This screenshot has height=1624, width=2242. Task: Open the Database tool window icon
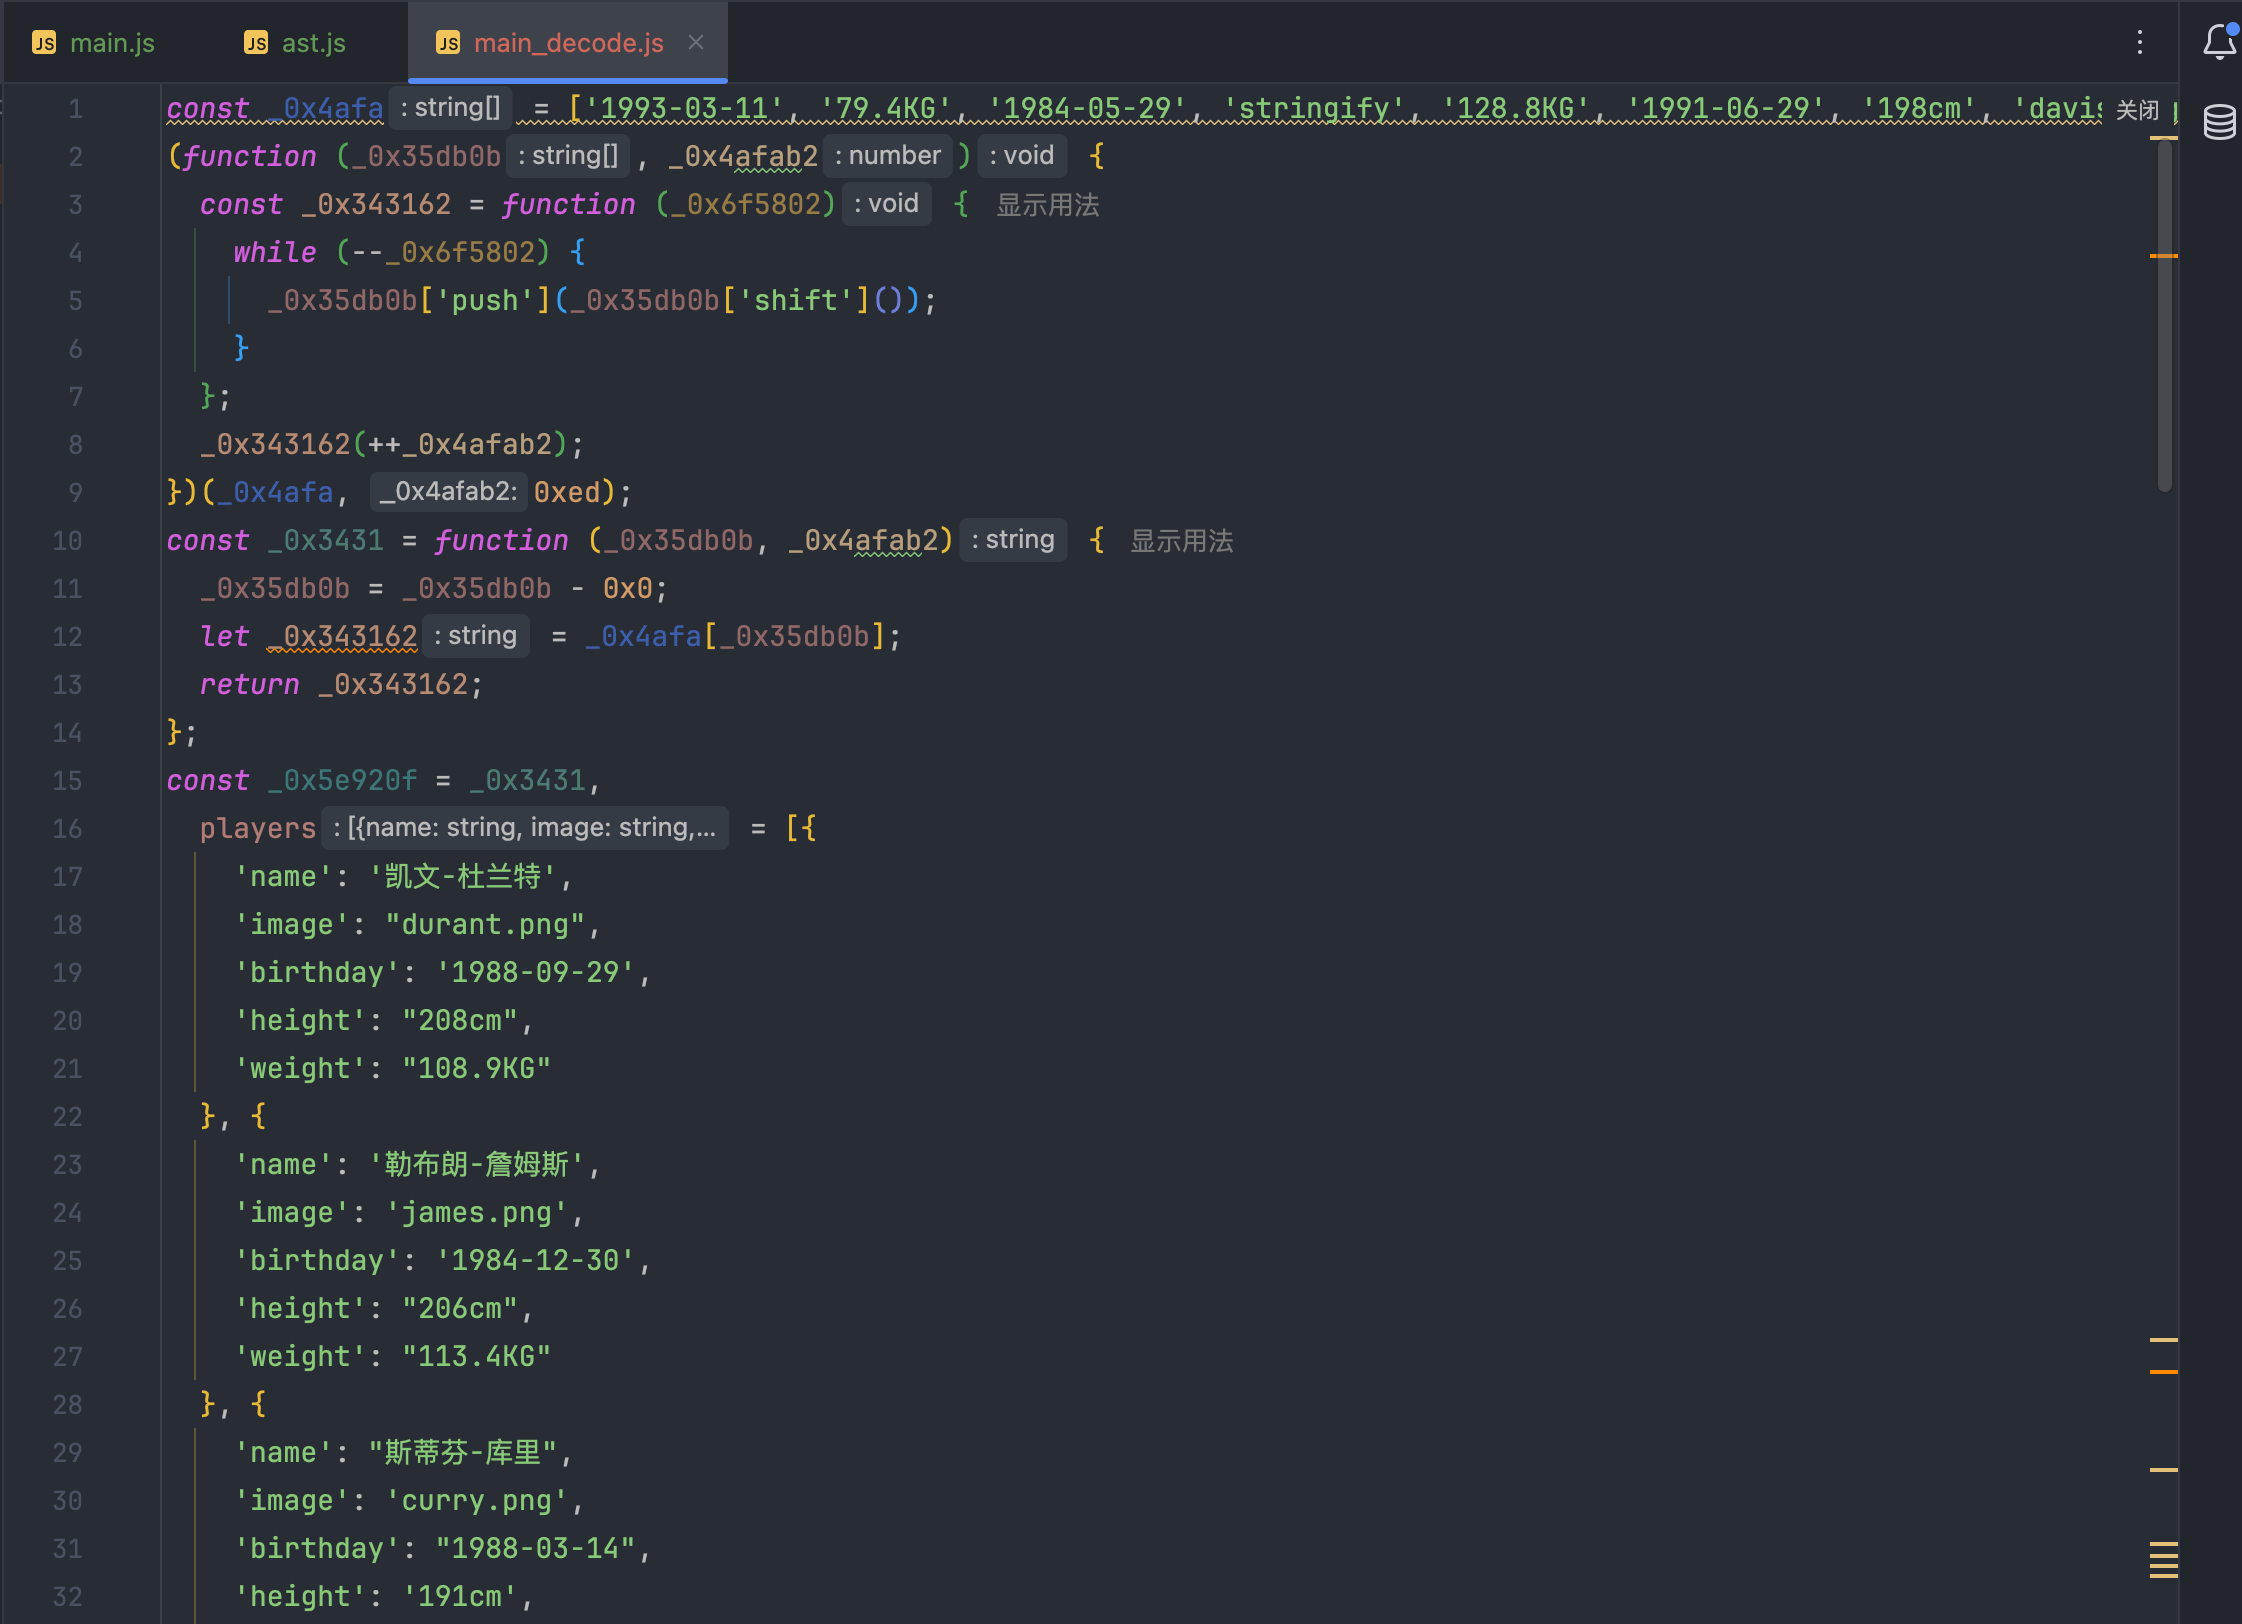[2219, 122]
